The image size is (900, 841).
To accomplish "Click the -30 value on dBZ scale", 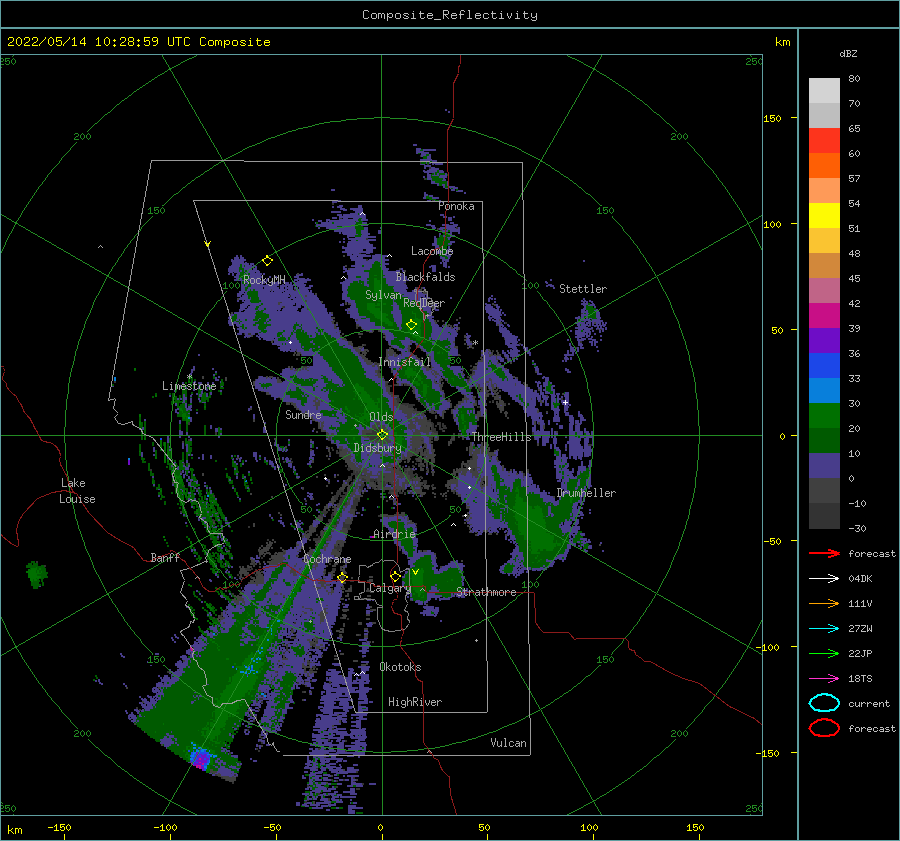I will click(857, 528).
